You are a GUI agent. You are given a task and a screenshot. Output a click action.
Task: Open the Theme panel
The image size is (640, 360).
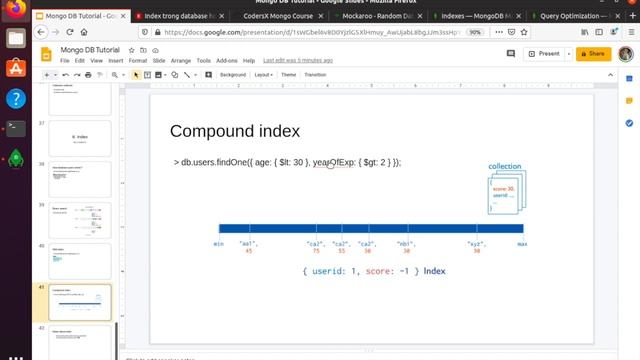(289, 75)
